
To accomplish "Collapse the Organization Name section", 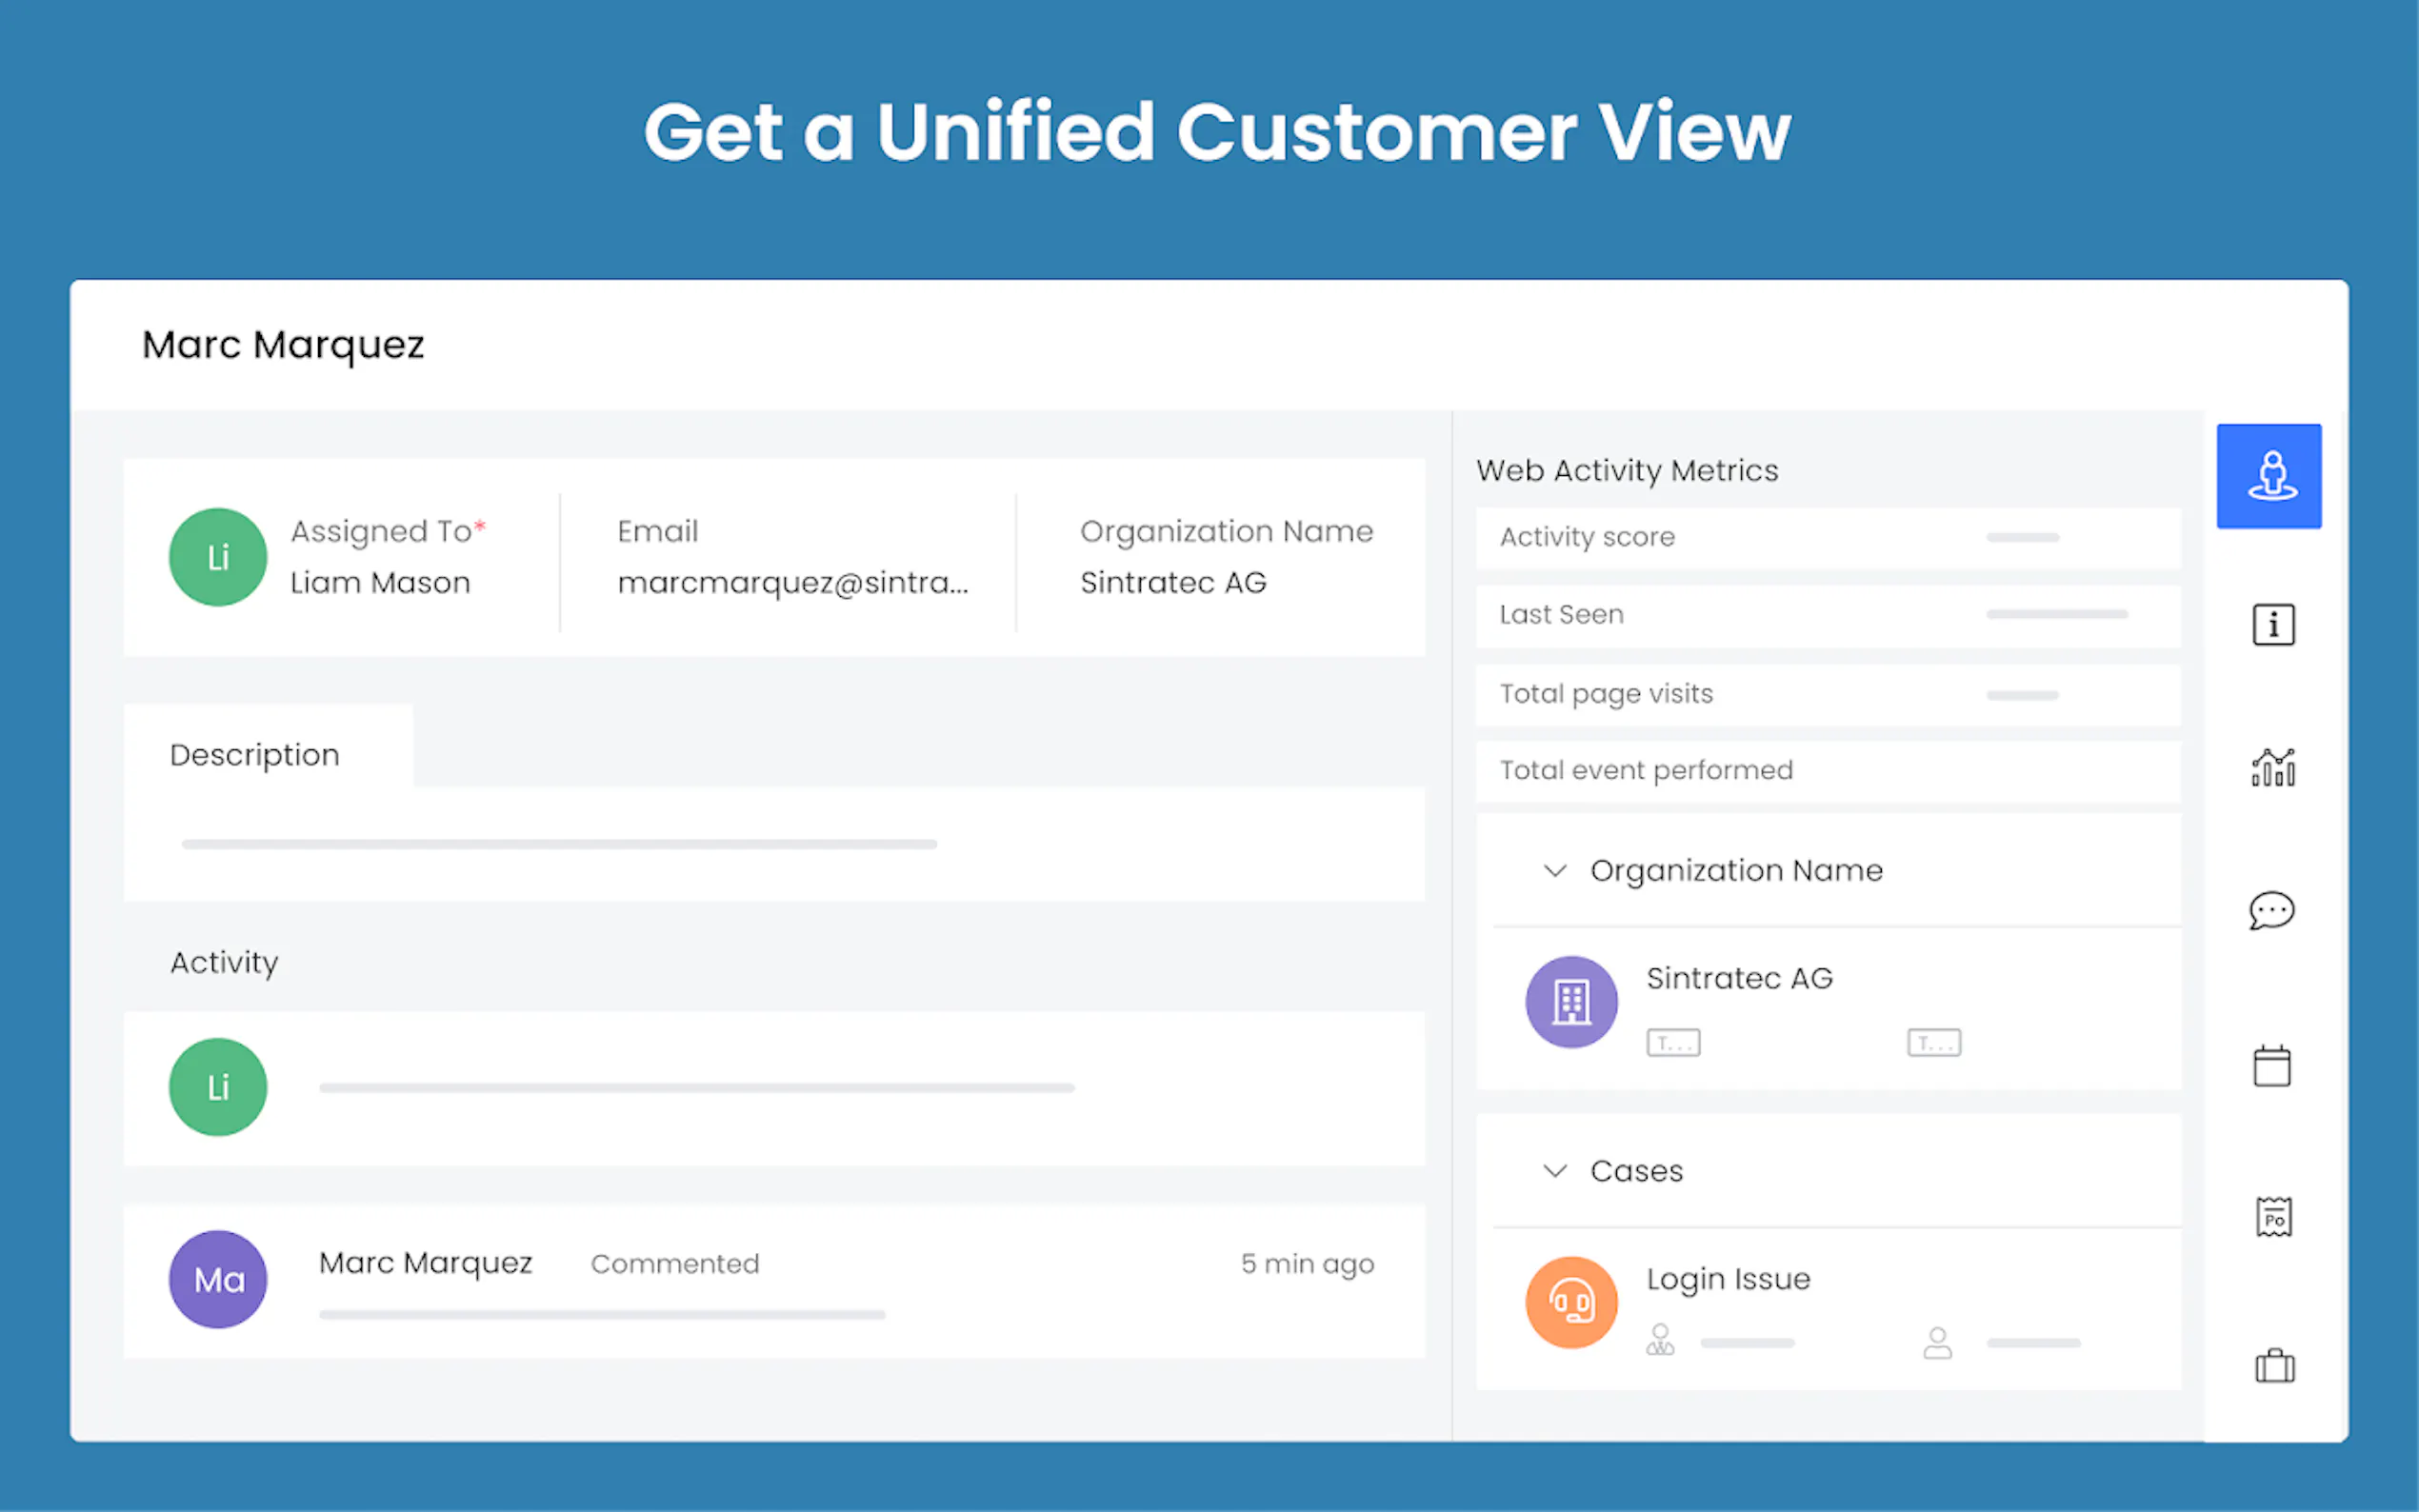I will (1554, 871).
